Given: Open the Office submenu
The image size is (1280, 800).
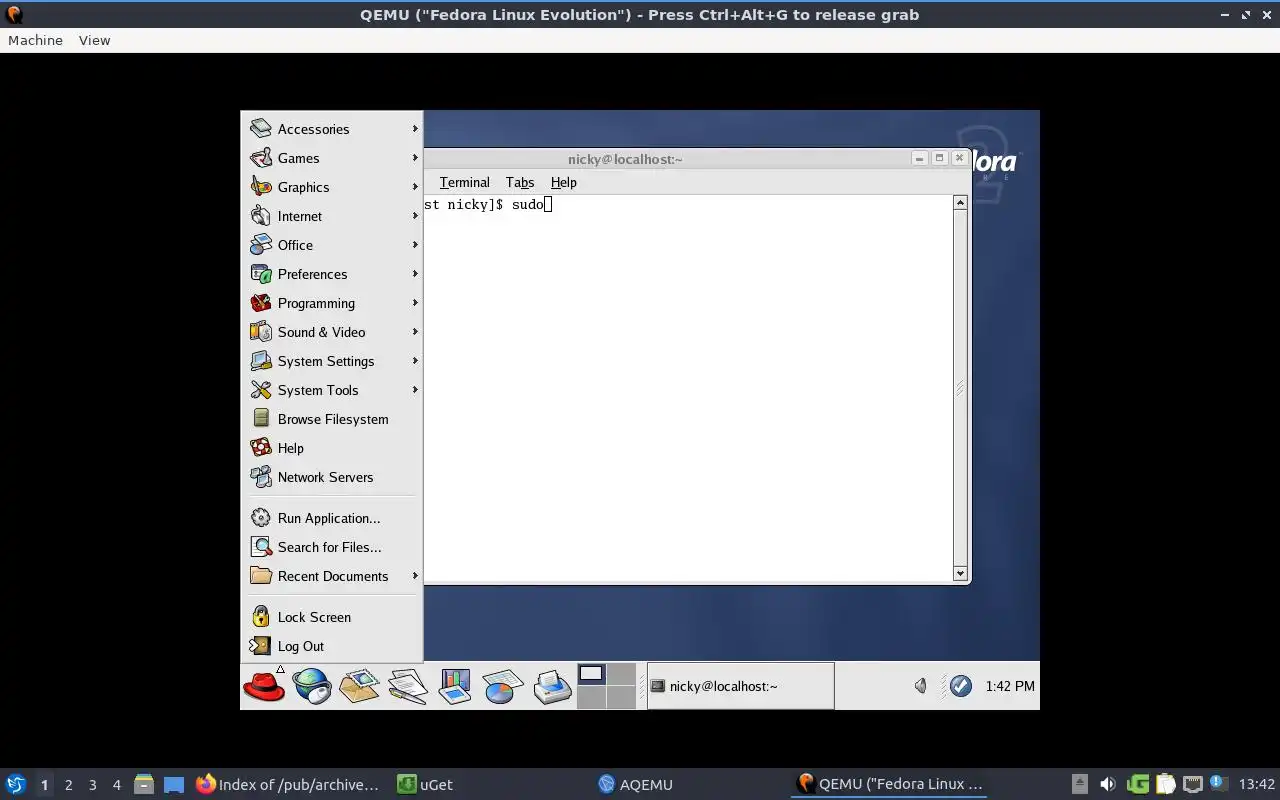Looking at the screenshot, I should pos(332,245).
